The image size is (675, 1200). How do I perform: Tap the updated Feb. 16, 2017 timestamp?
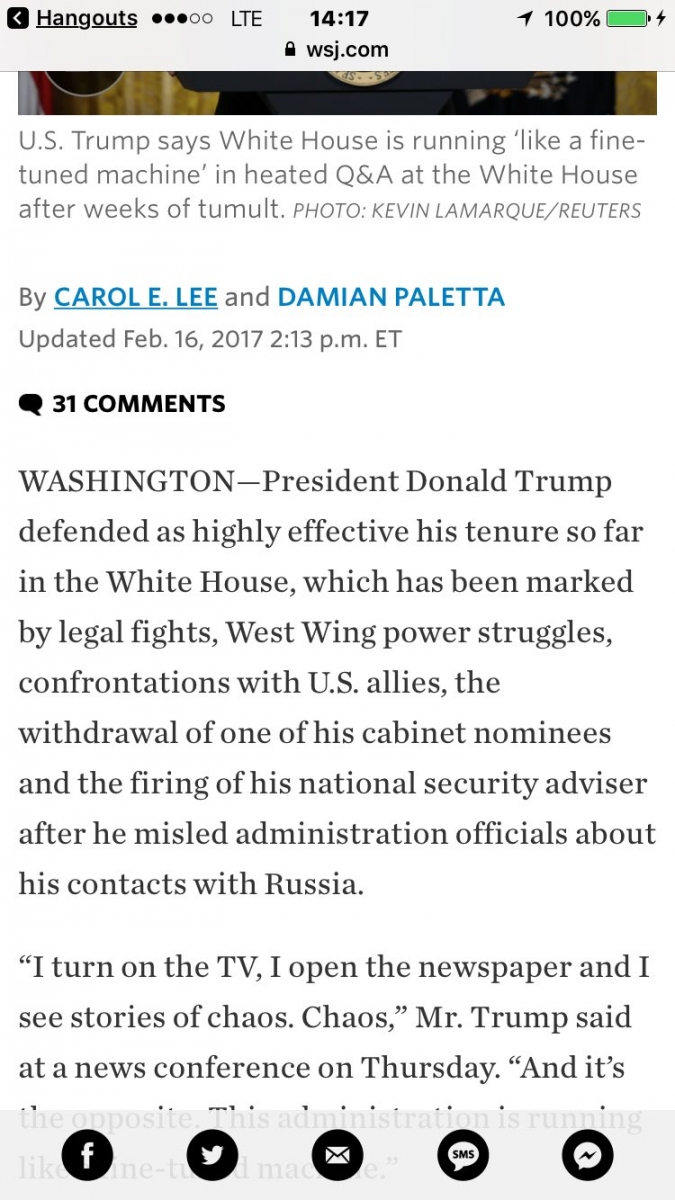coord(210,338)
